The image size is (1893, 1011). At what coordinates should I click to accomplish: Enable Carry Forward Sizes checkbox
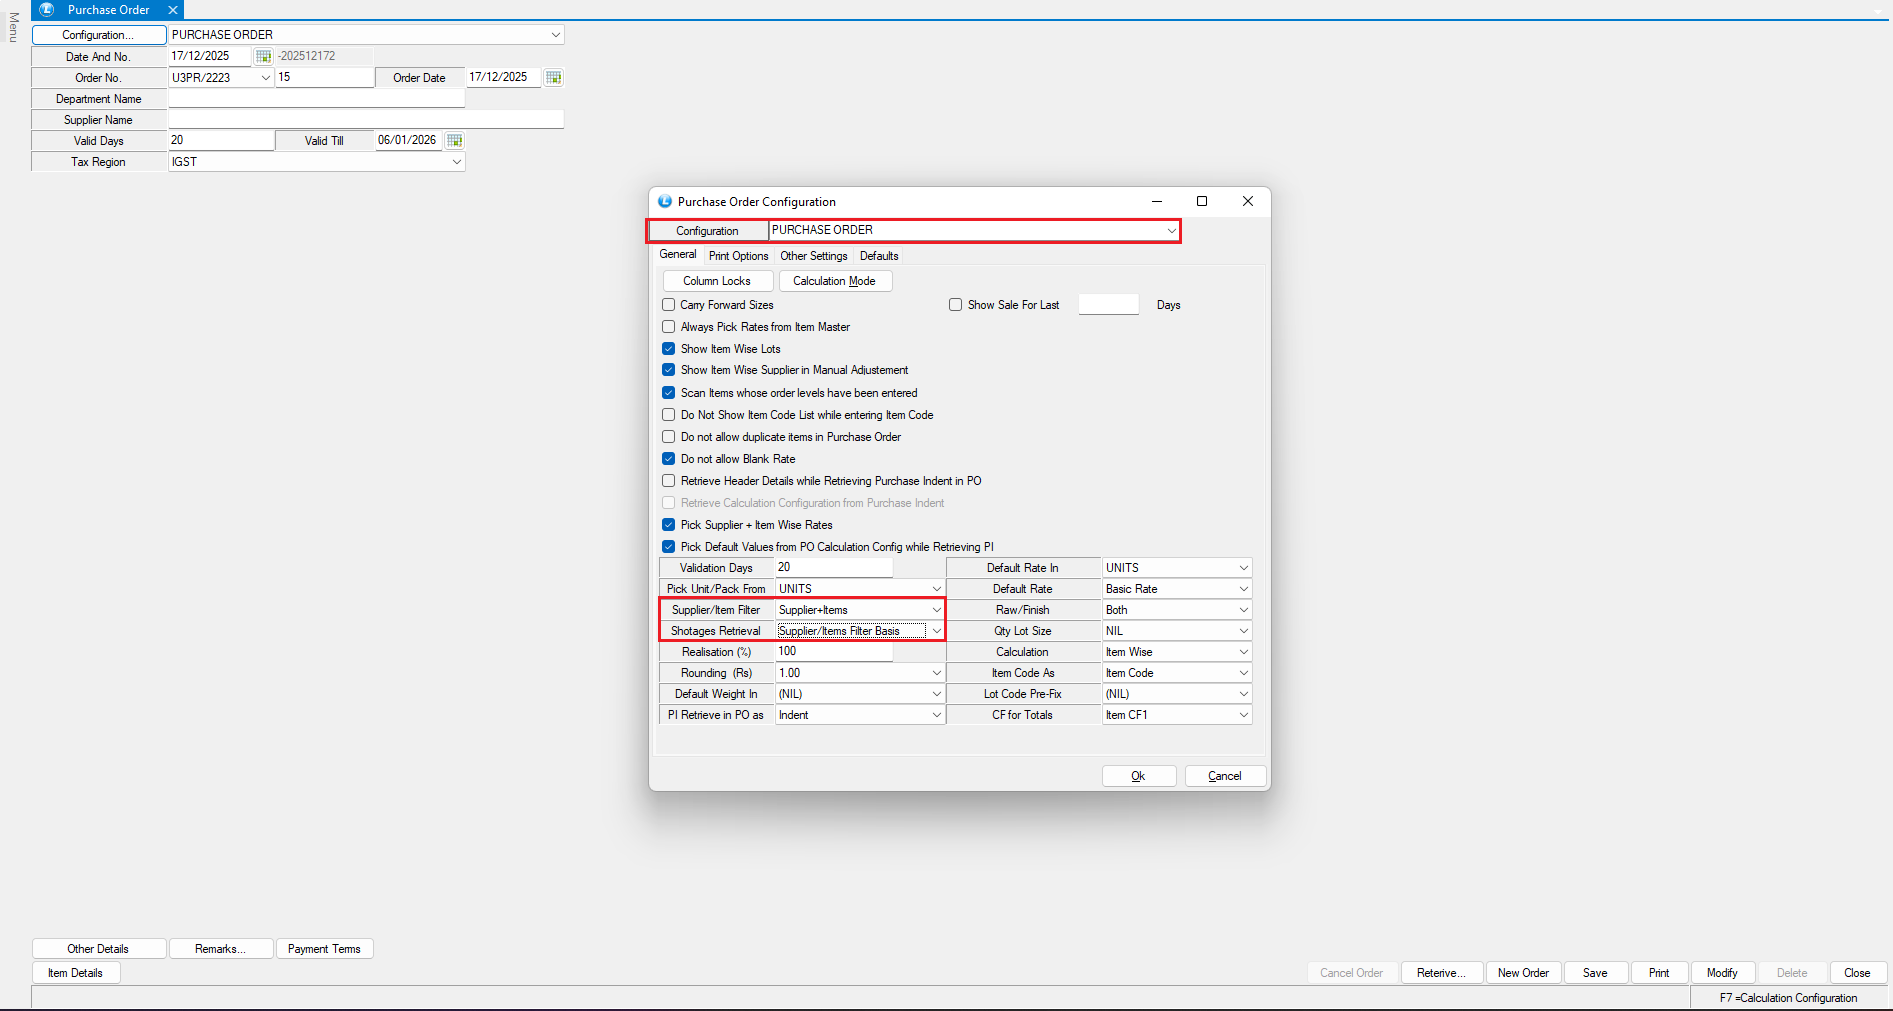pos(669,305)
